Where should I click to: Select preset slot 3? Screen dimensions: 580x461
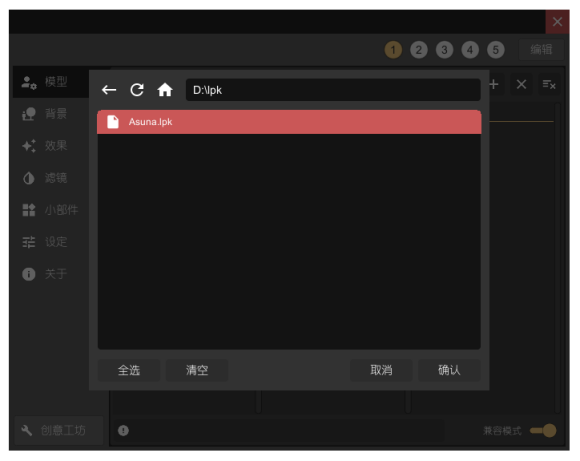tap(444, 50)
